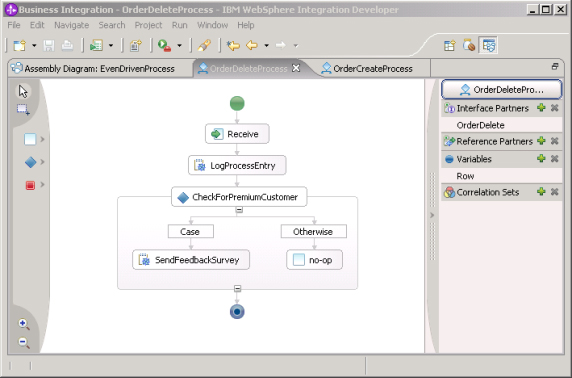Select the SendFeedbackSurvey activity

click(191, 260)
